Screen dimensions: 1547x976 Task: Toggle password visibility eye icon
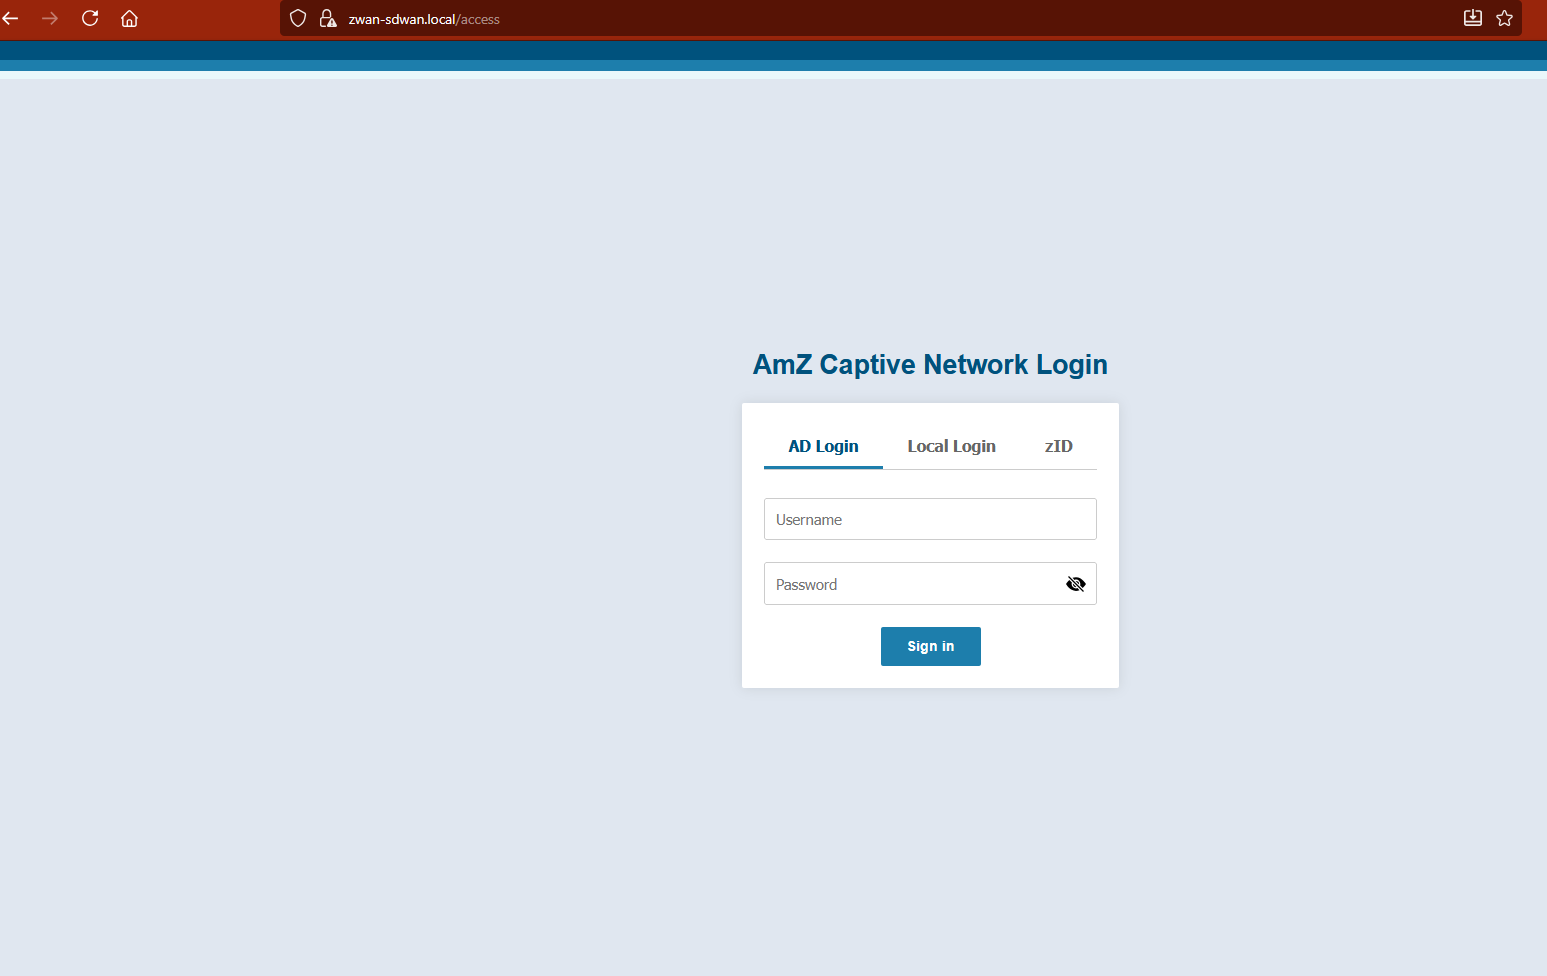click(1075, 584)
